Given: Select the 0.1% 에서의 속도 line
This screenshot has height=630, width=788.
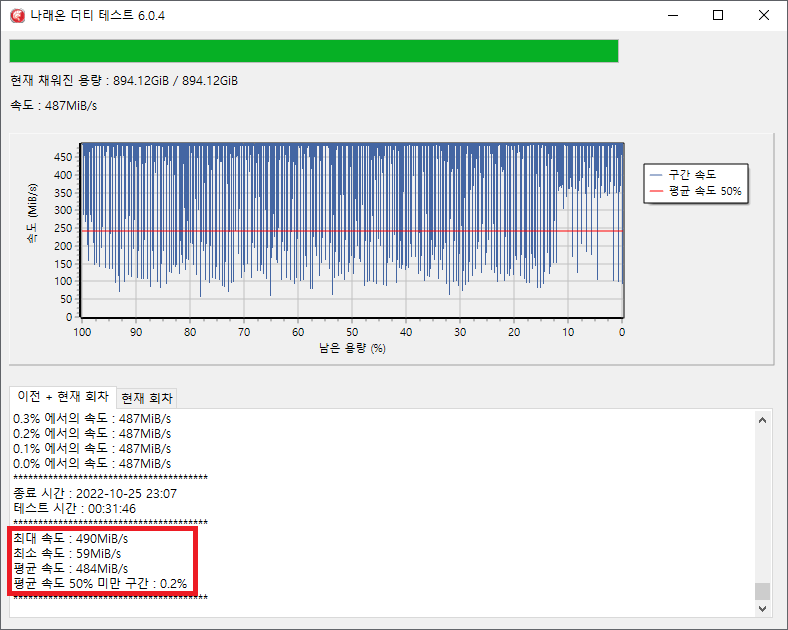Looking at the screenshot, I should click(x=92, y=449).
